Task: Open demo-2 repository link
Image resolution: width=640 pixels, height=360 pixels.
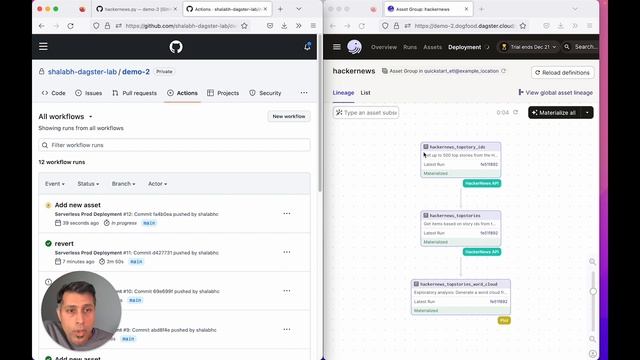Action: pyautogui.click(x=136, y=71)
